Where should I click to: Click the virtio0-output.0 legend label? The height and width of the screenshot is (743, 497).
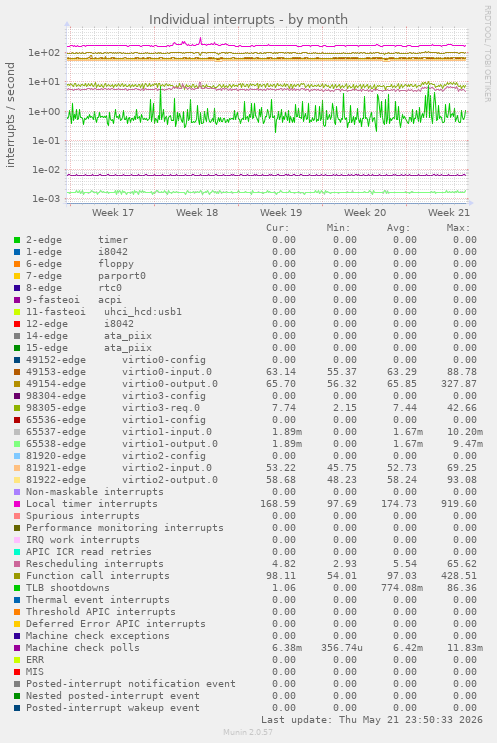click(170, 384)
